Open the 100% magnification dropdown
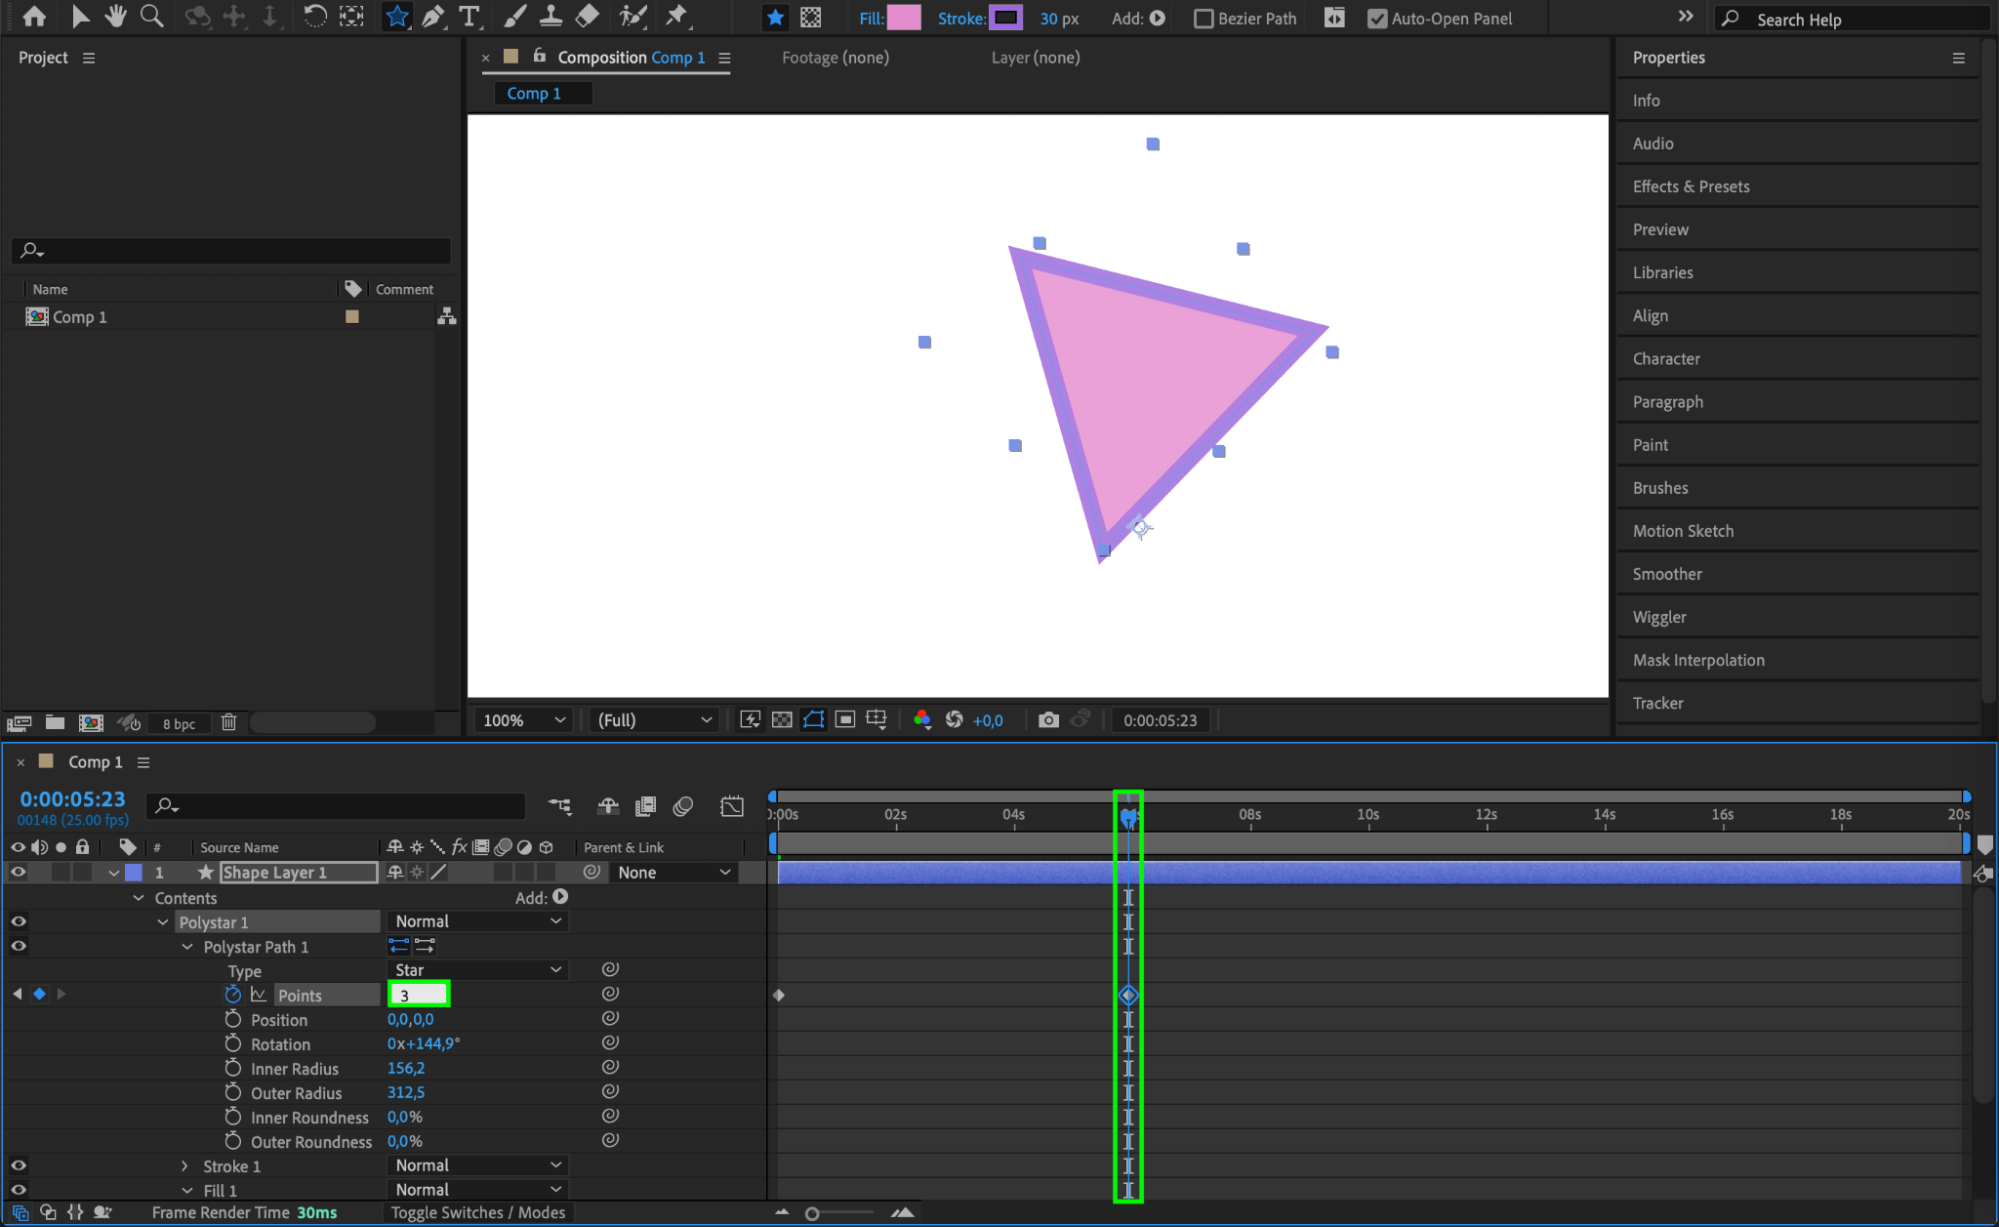Image resolution: width=1999 pixels, height=1227 pixels. (524, 720)
